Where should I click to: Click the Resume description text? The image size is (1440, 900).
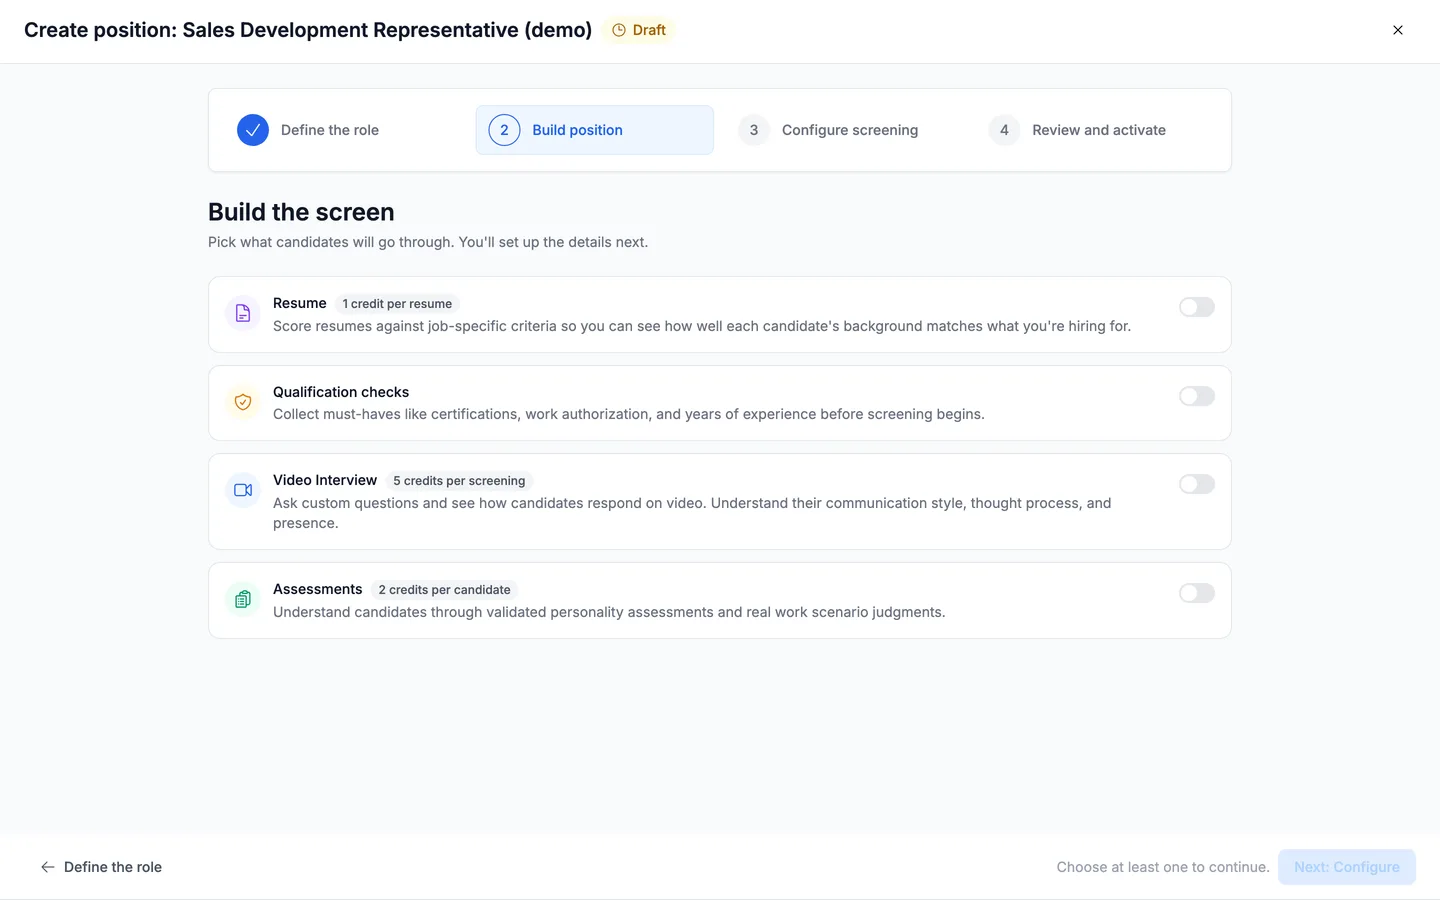(x=702, y=326)
